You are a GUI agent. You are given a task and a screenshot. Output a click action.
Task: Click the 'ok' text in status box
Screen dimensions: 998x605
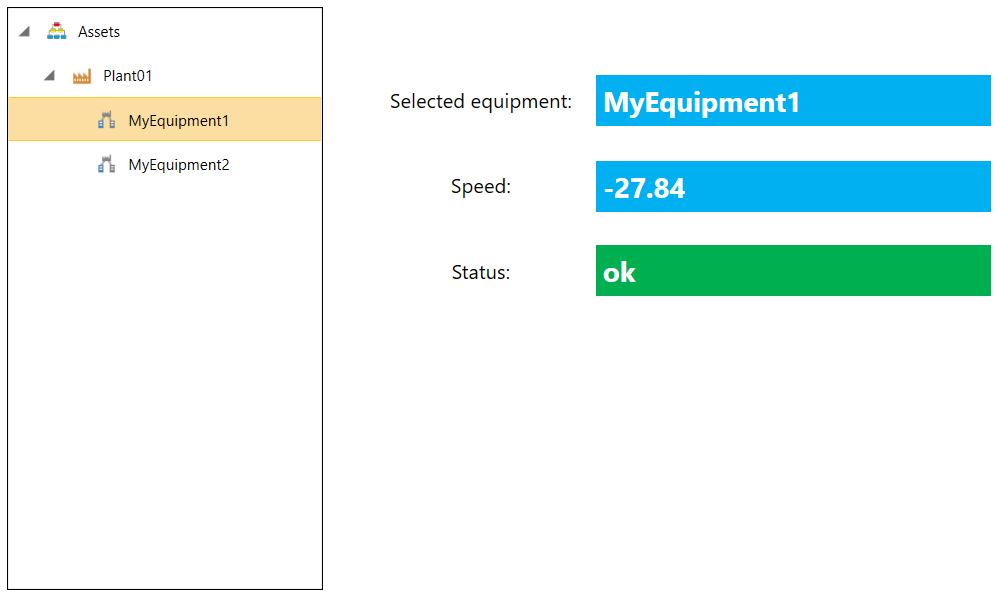[619, 273]
